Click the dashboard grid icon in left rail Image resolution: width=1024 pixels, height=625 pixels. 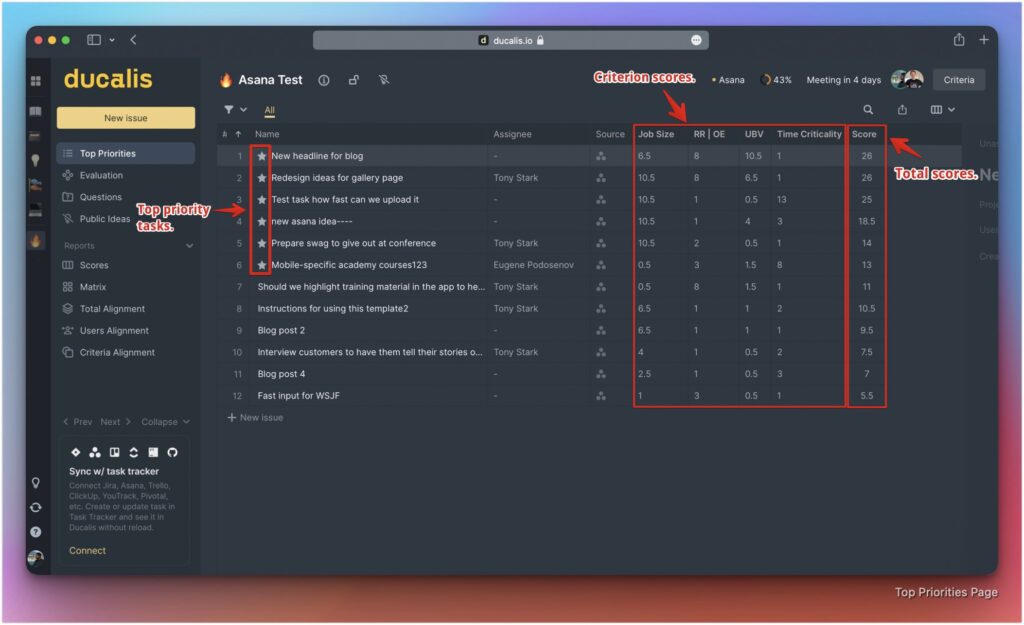coord(36,80)
